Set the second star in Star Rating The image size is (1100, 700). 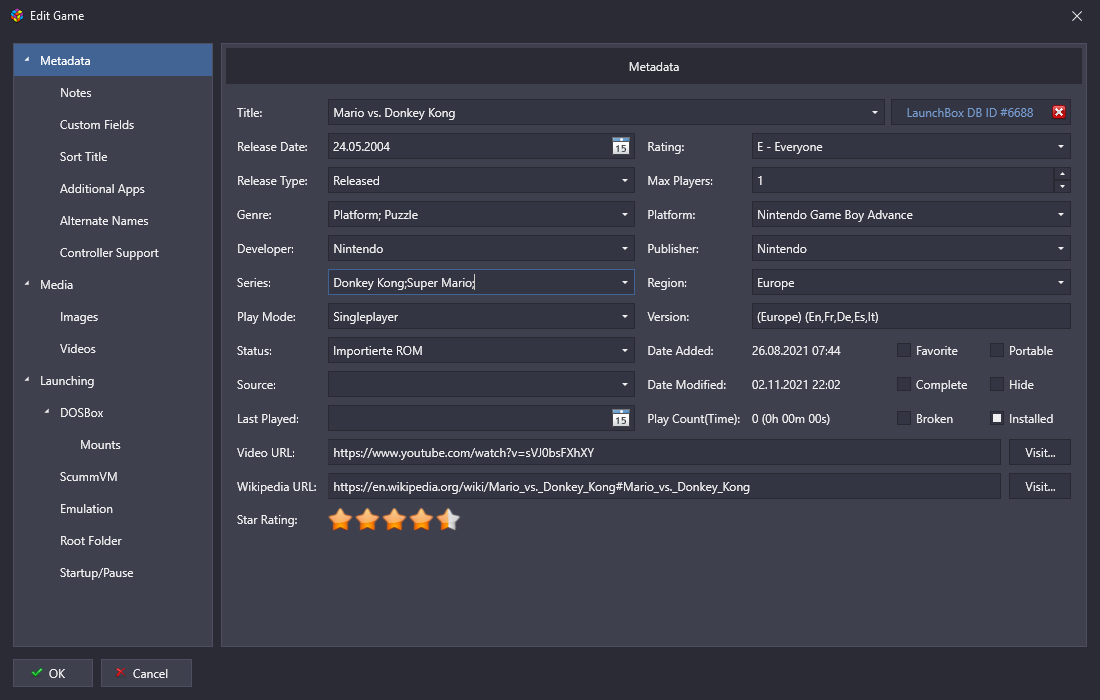[x=367, y=520]
